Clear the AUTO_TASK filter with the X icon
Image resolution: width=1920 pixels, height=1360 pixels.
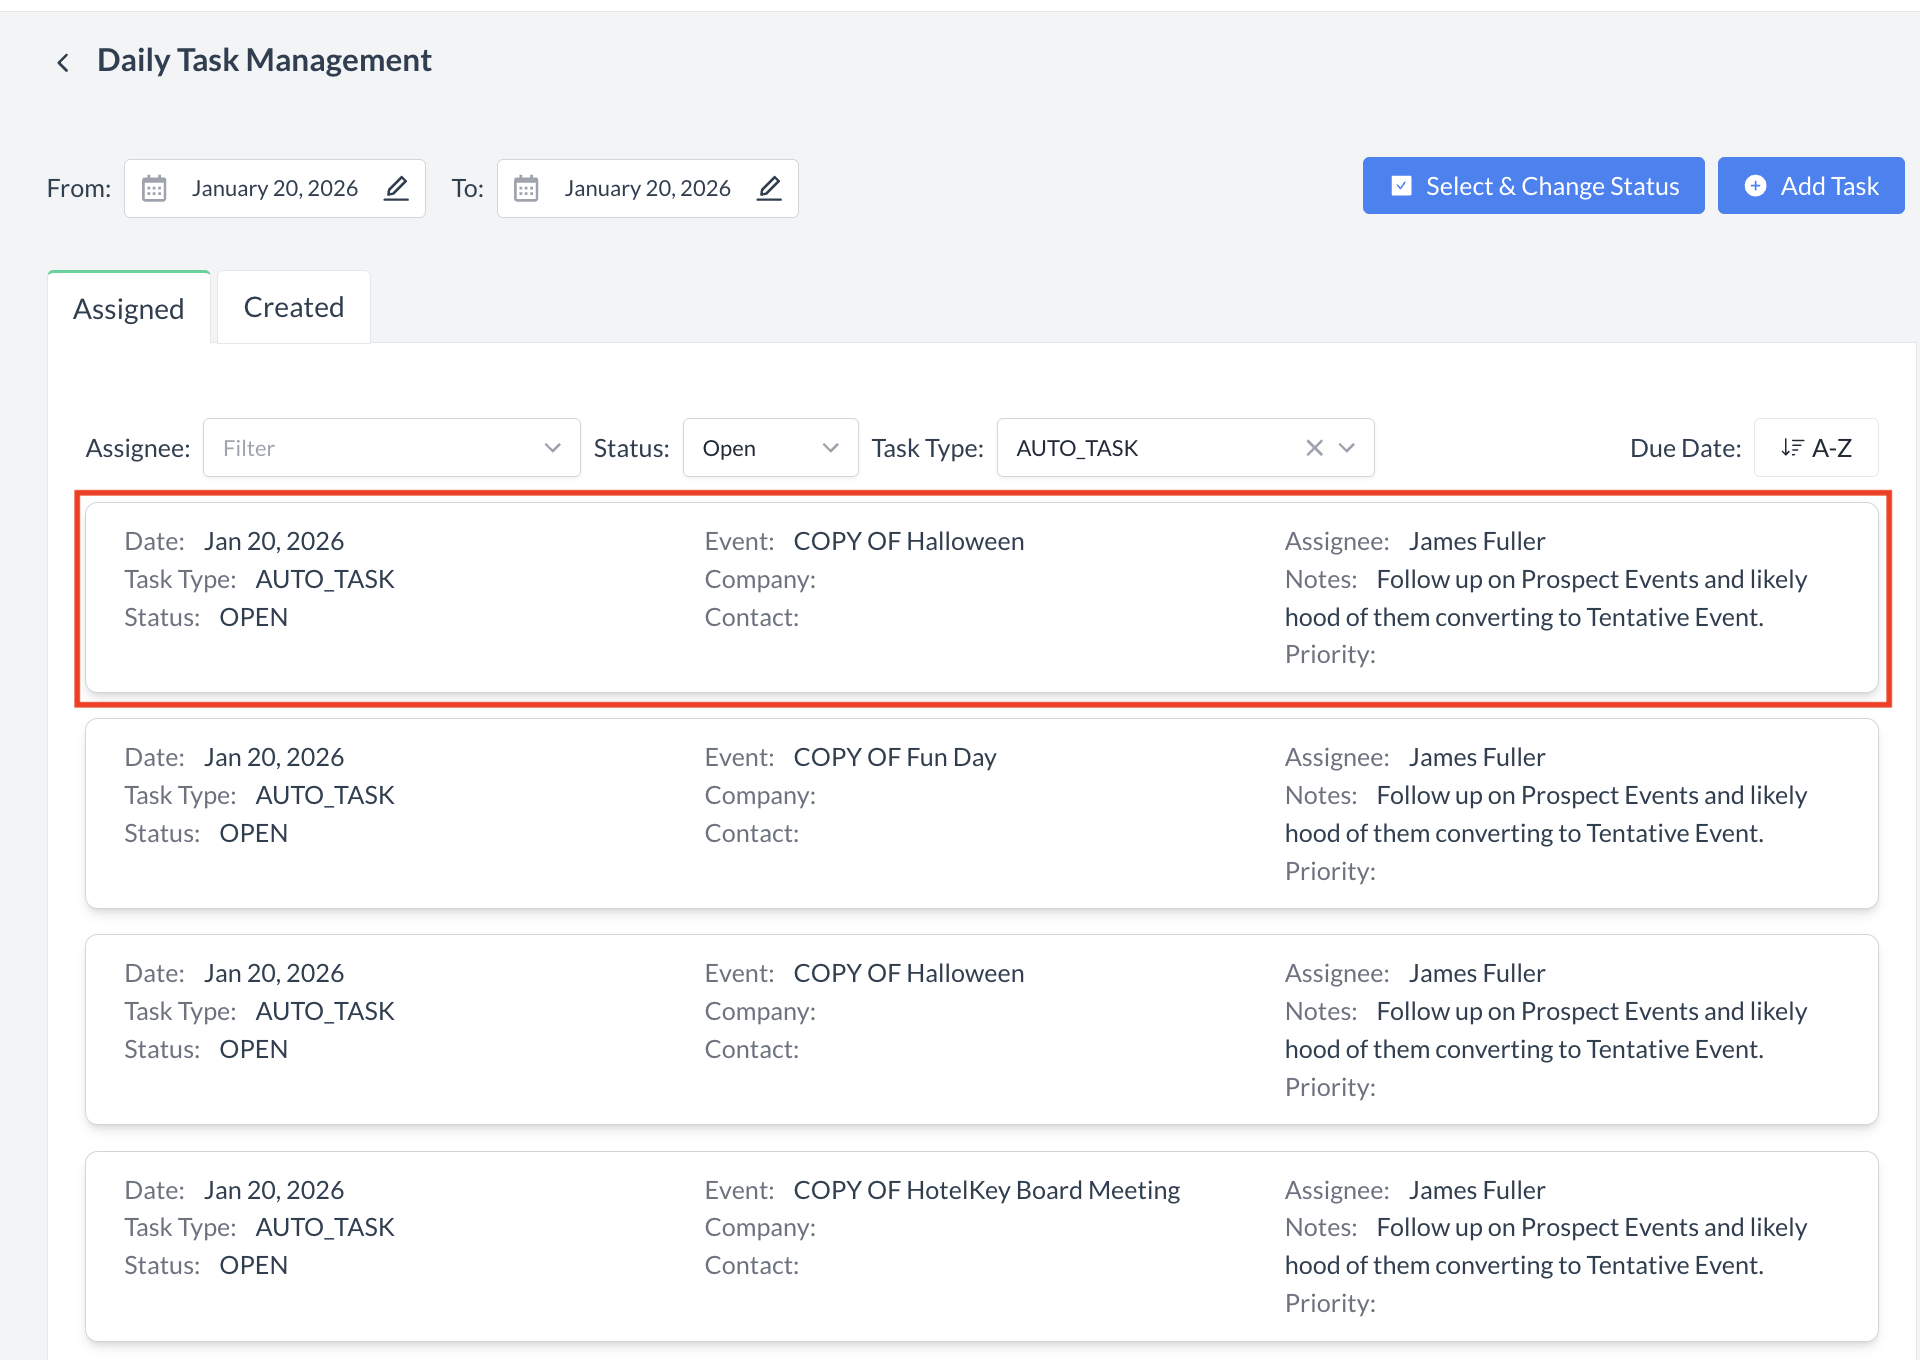1314,448
